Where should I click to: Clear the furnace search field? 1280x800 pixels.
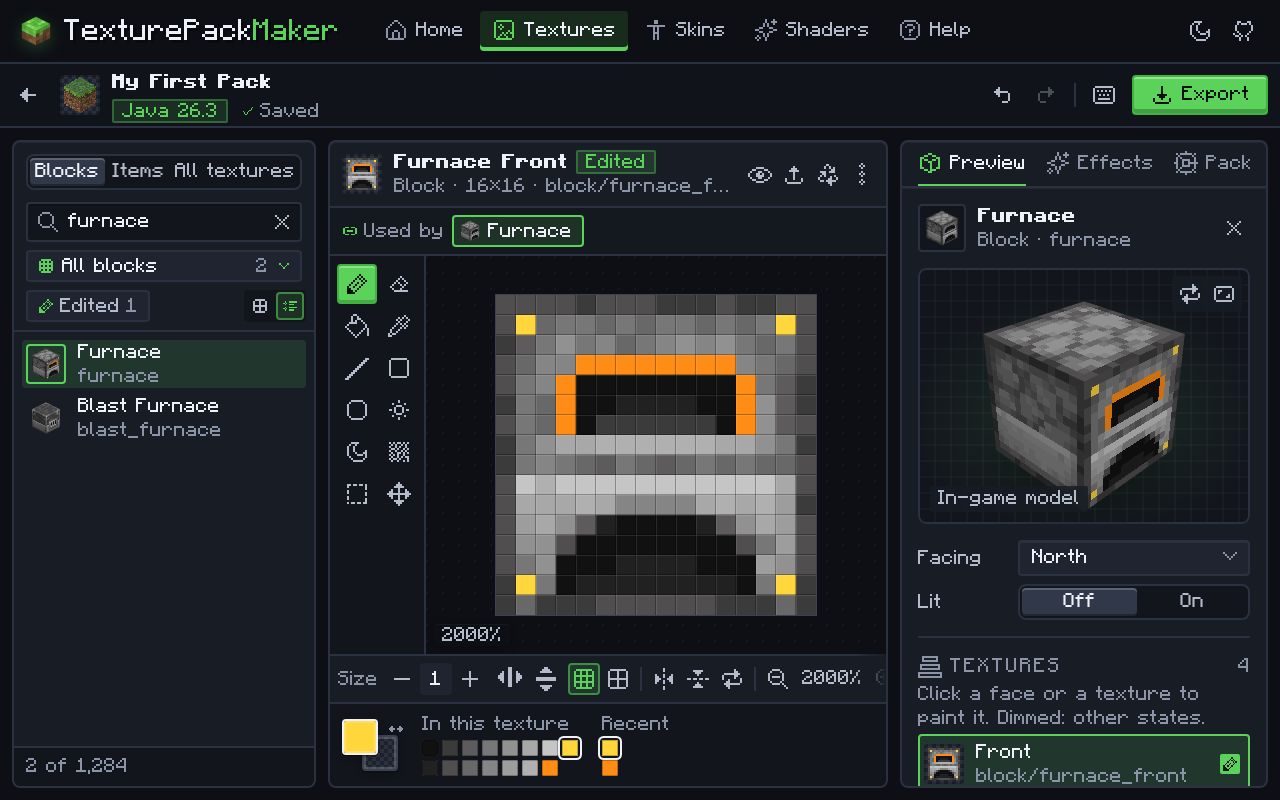click(282, 222)
